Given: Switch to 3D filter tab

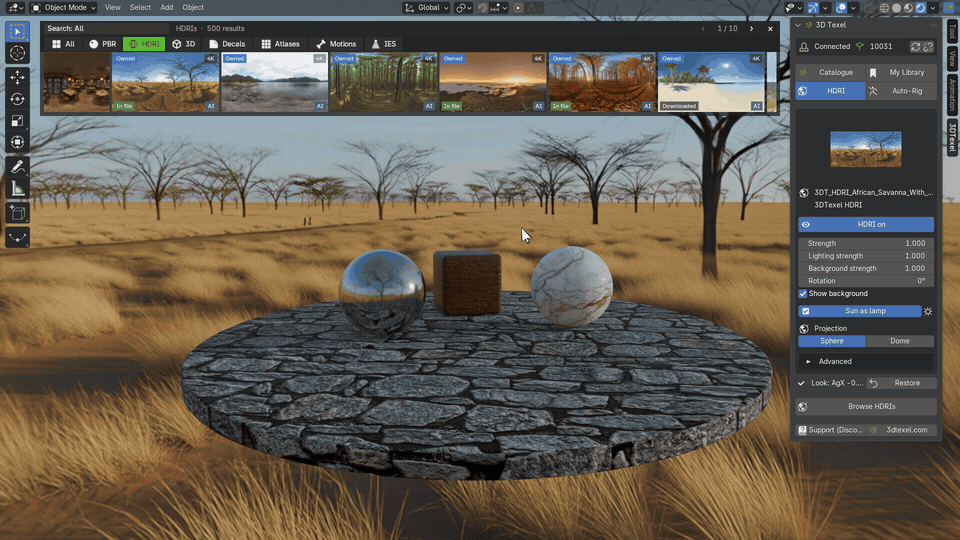Looking at the screenshot, I should coord(184,44).
